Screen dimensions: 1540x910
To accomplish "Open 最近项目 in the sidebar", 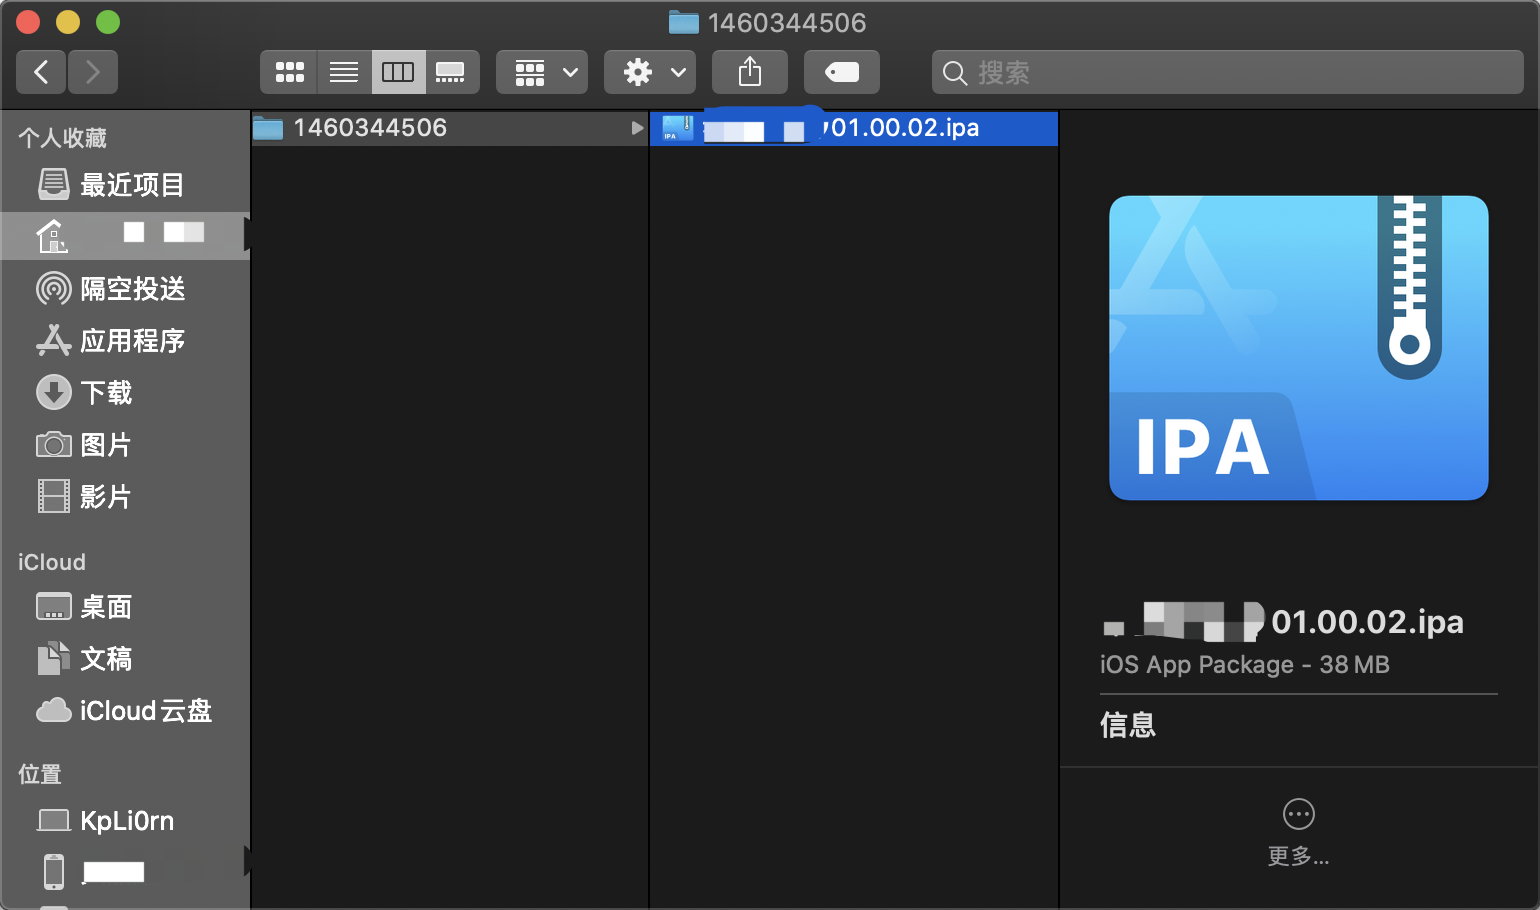I will pyautogui.click(x=130, y=185).
